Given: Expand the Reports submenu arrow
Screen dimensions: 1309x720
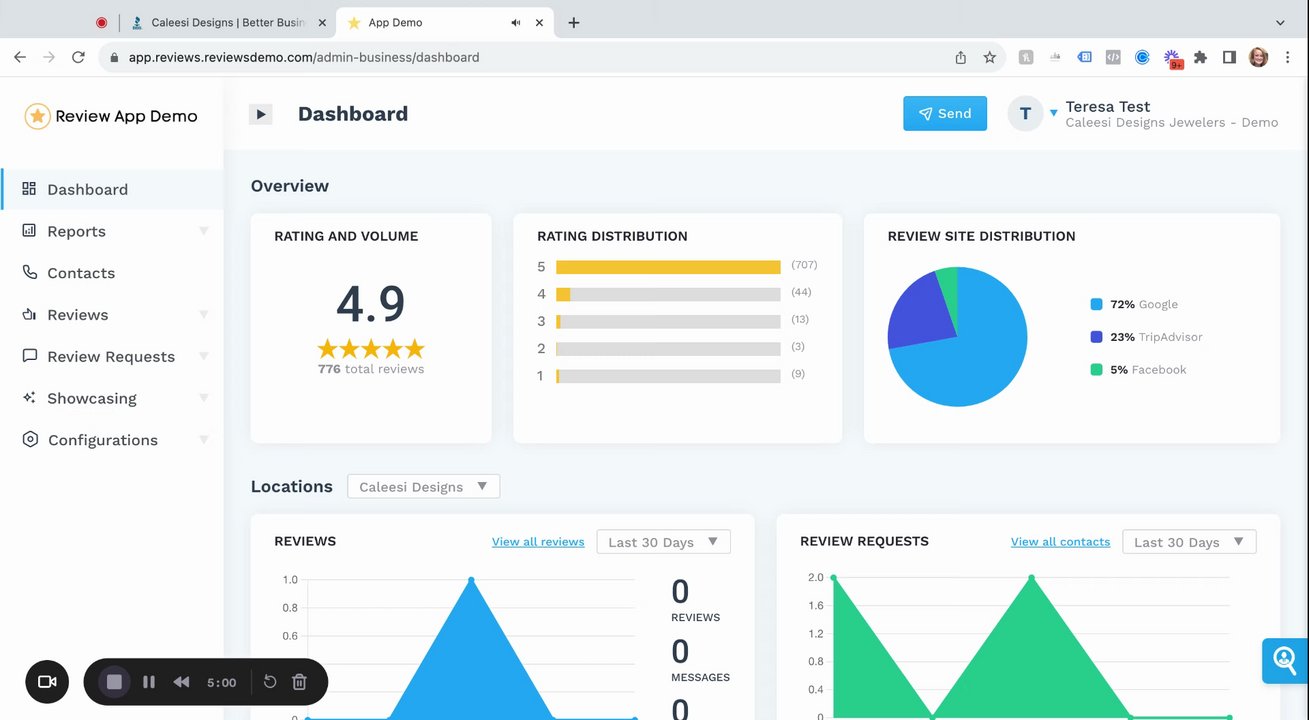Looking at the screenshot, I should [204, 231].
